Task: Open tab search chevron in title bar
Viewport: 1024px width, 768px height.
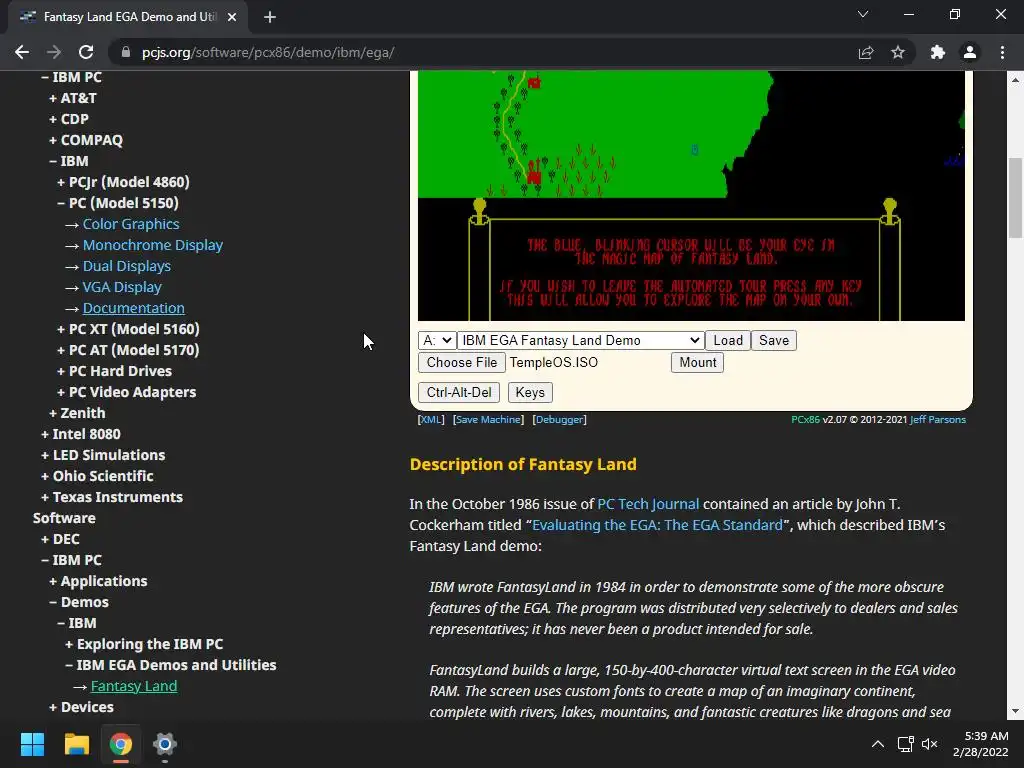Action: pyautogui.click(x=863, y=14)
